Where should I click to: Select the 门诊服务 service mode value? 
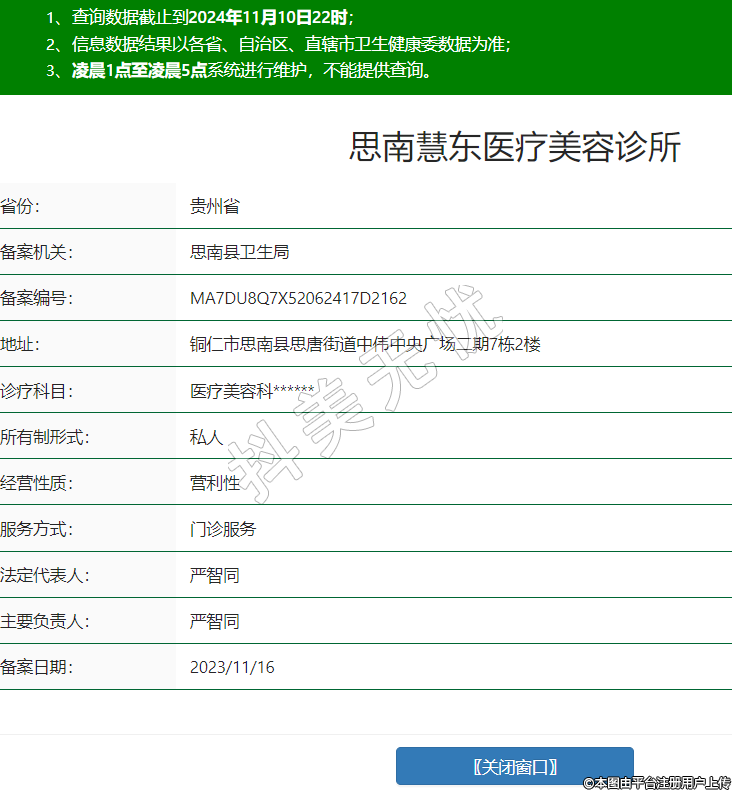coord(223,529)
